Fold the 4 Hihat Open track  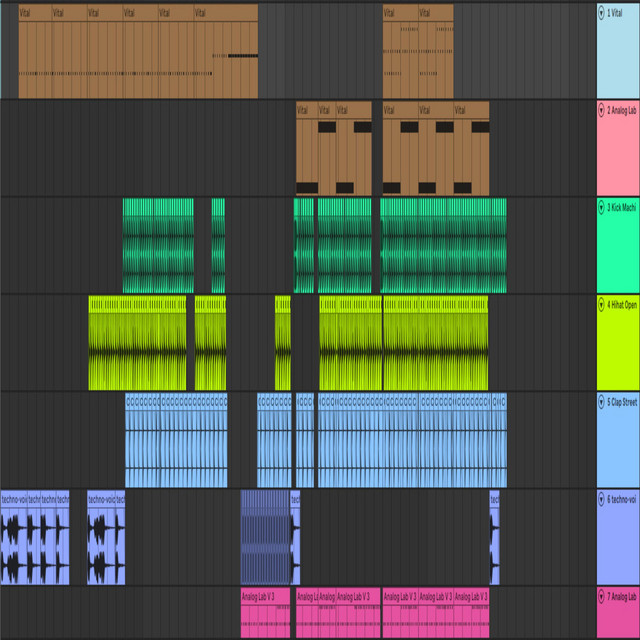[601, 304]
